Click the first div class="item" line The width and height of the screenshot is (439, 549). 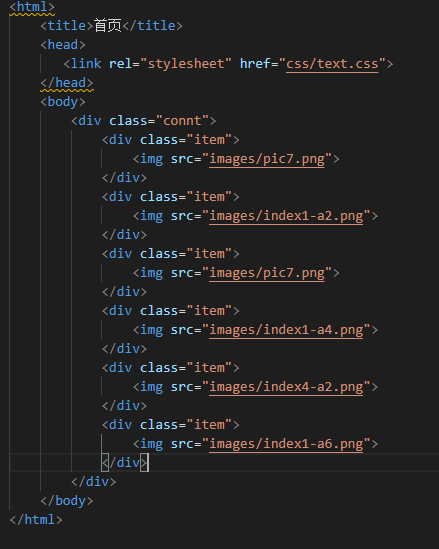pos(171,140)
